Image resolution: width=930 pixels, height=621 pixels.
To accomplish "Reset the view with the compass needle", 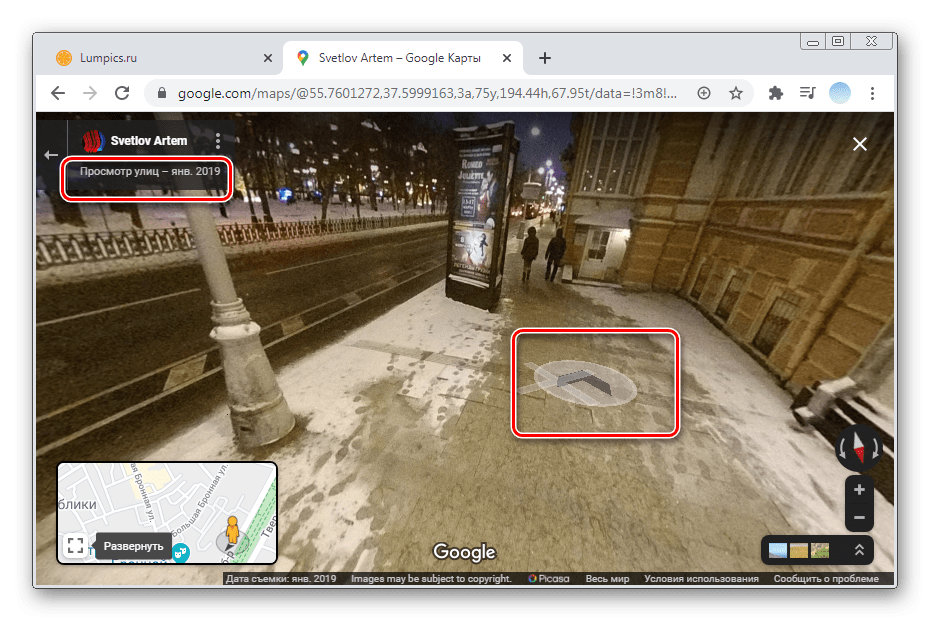I will (x=859, y=448).
